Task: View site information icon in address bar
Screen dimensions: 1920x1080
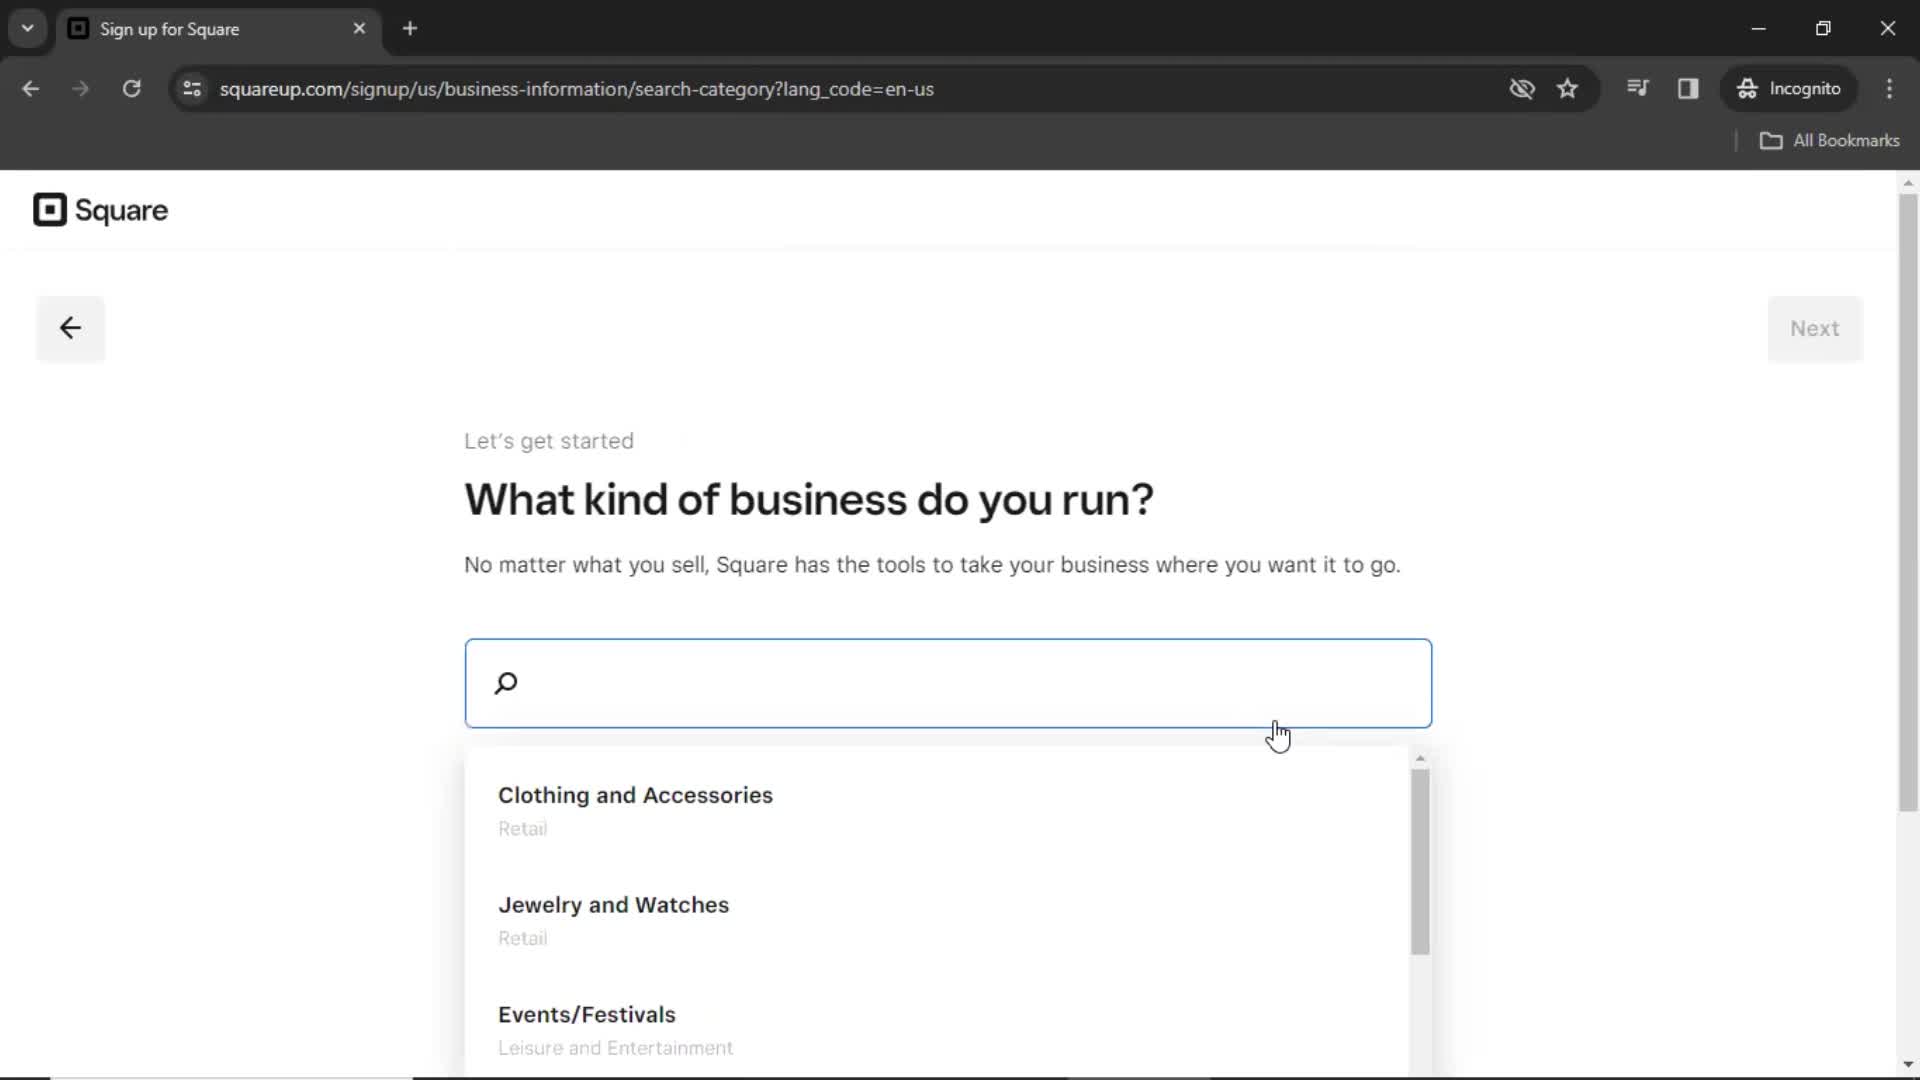Action: [x=192, y=89]
